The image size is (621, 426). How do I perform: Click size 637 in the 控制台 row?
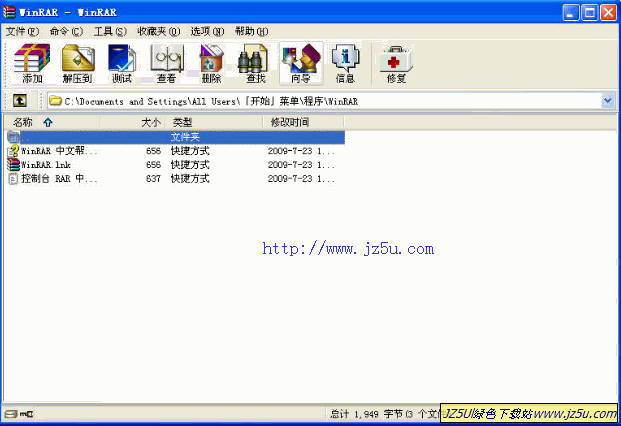pos(153,179)
